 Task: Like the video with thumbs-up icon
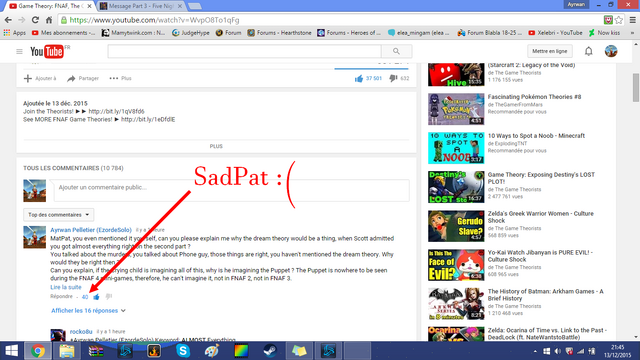tap(359, 78)
